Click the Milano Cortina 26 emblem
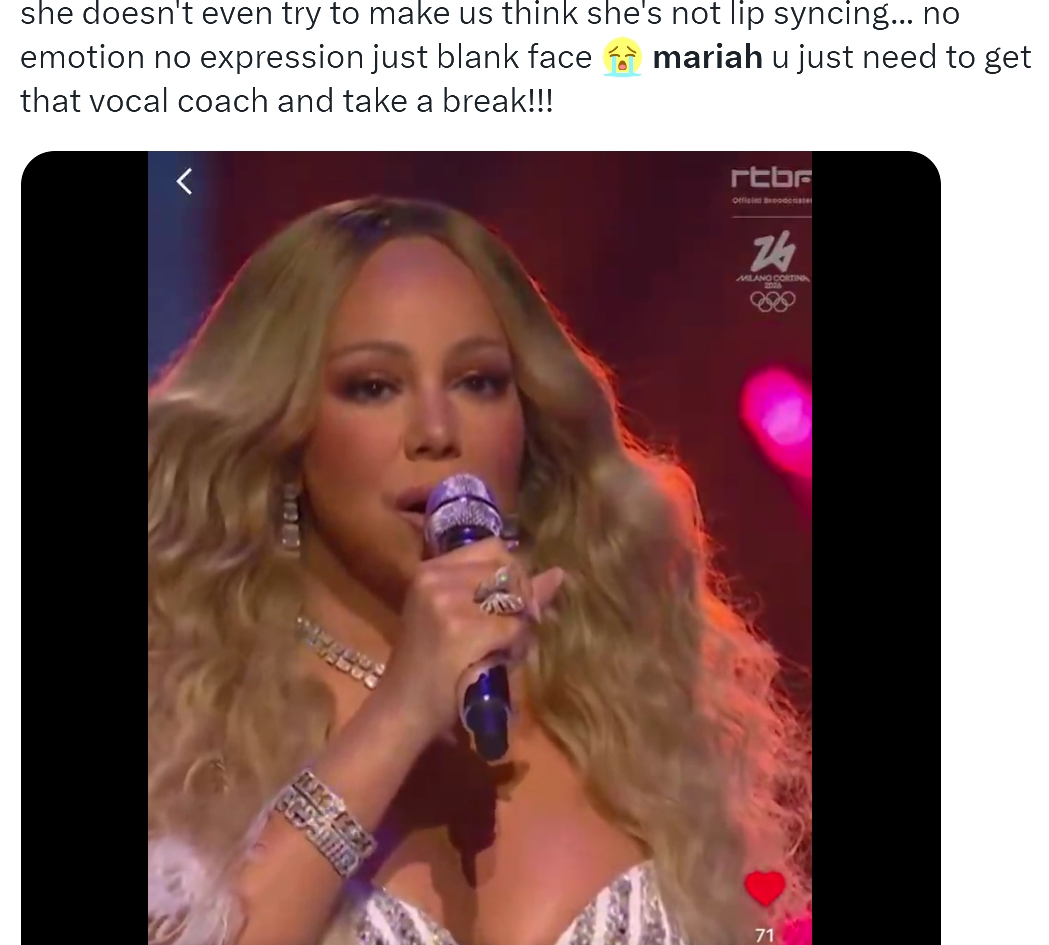Image resolution: width=1049 pixels, height=945 pixels. [773, 257]
